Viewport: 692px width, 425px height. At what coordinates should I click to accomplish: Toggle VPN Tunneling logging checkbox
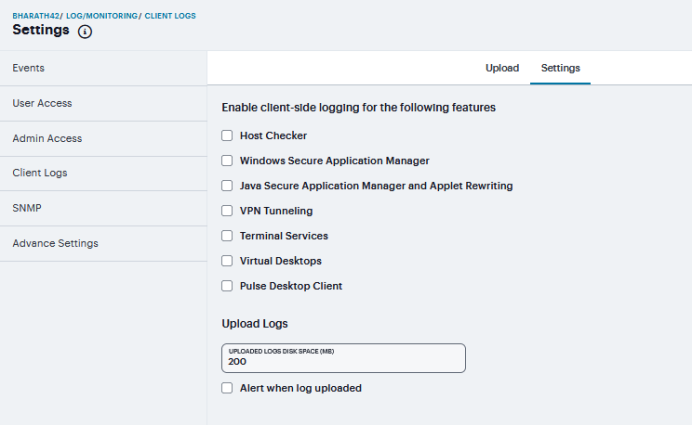[x=227, y=211]
